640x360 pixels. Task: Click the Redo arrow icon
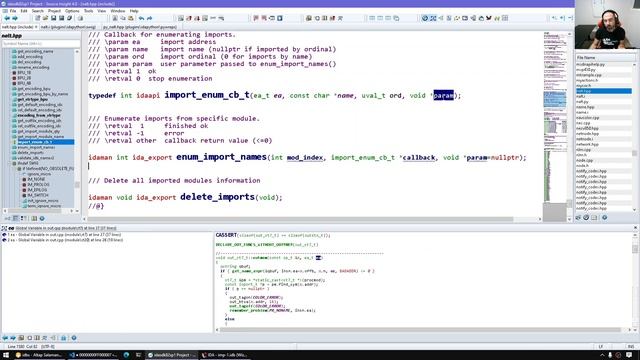pos(149,18)
